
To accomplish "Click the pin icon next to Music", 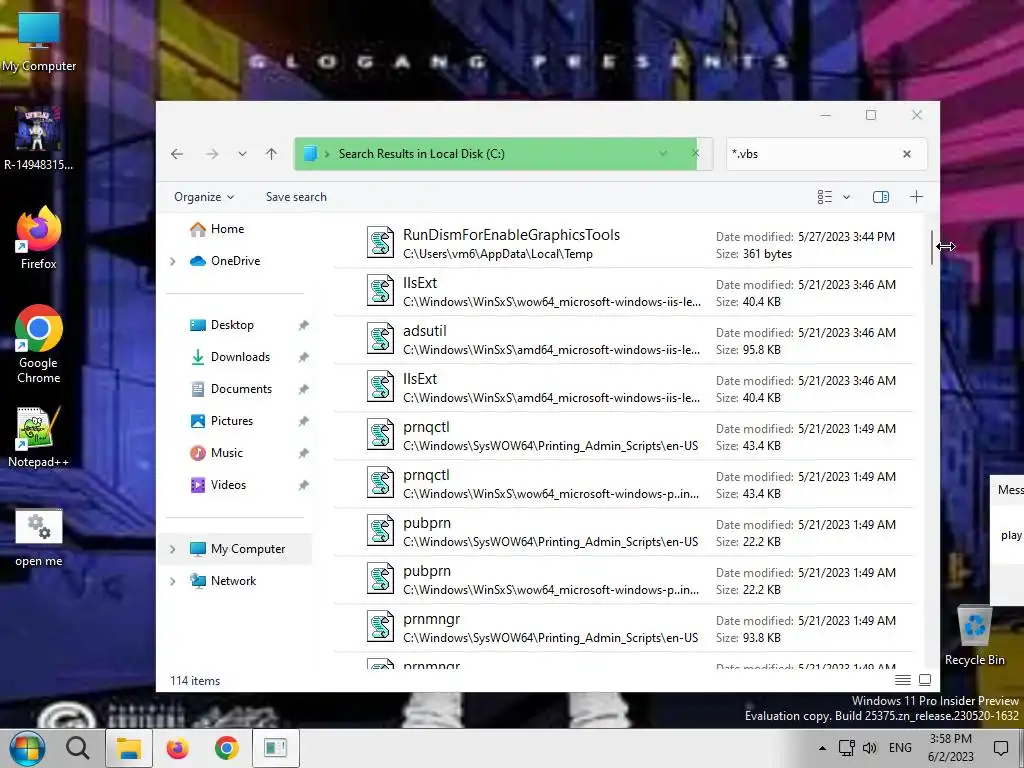I will (x=304, y=453).
